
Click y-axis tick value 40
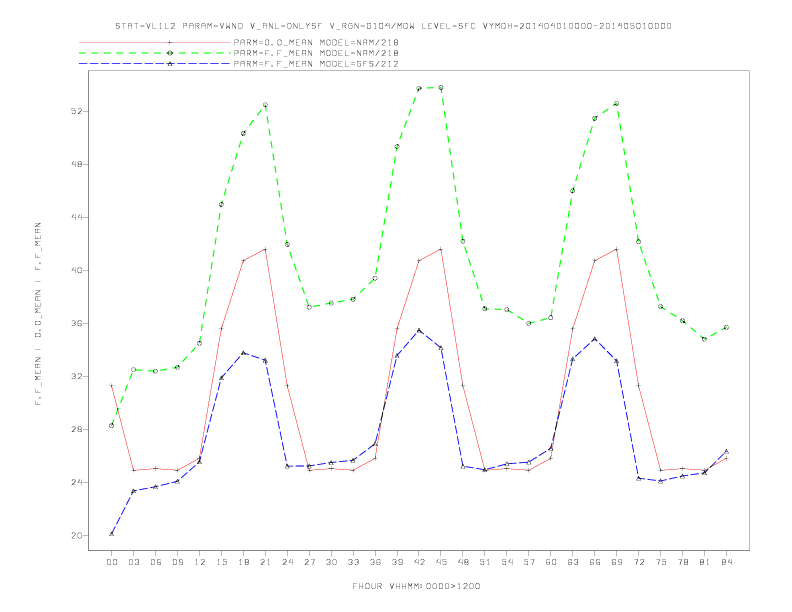pyautogui.click(x=77, y=271)
